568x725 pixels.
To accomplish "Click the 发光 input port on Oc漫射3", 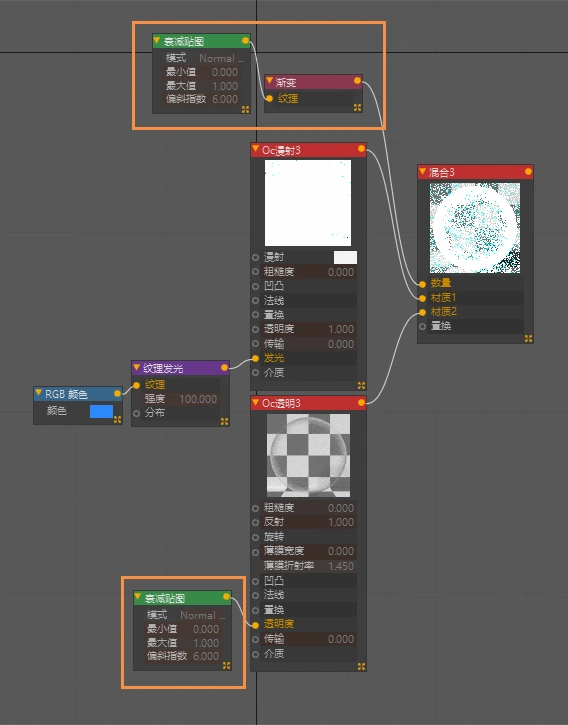I will click(255, 358).
